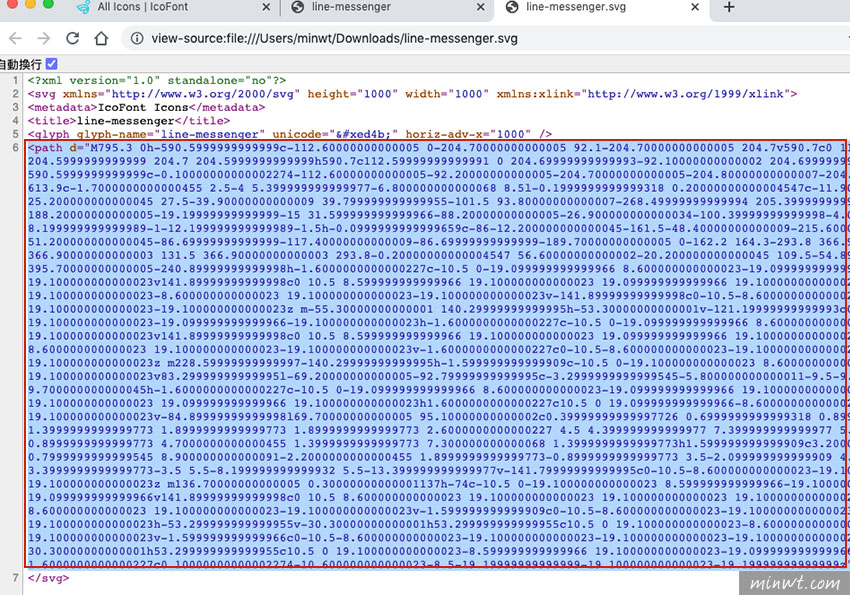Image resolution: width=850 pixels, height=595 pixels.
Task: Click the metadata IcoFont Icons text
Action: click(146, 107)
